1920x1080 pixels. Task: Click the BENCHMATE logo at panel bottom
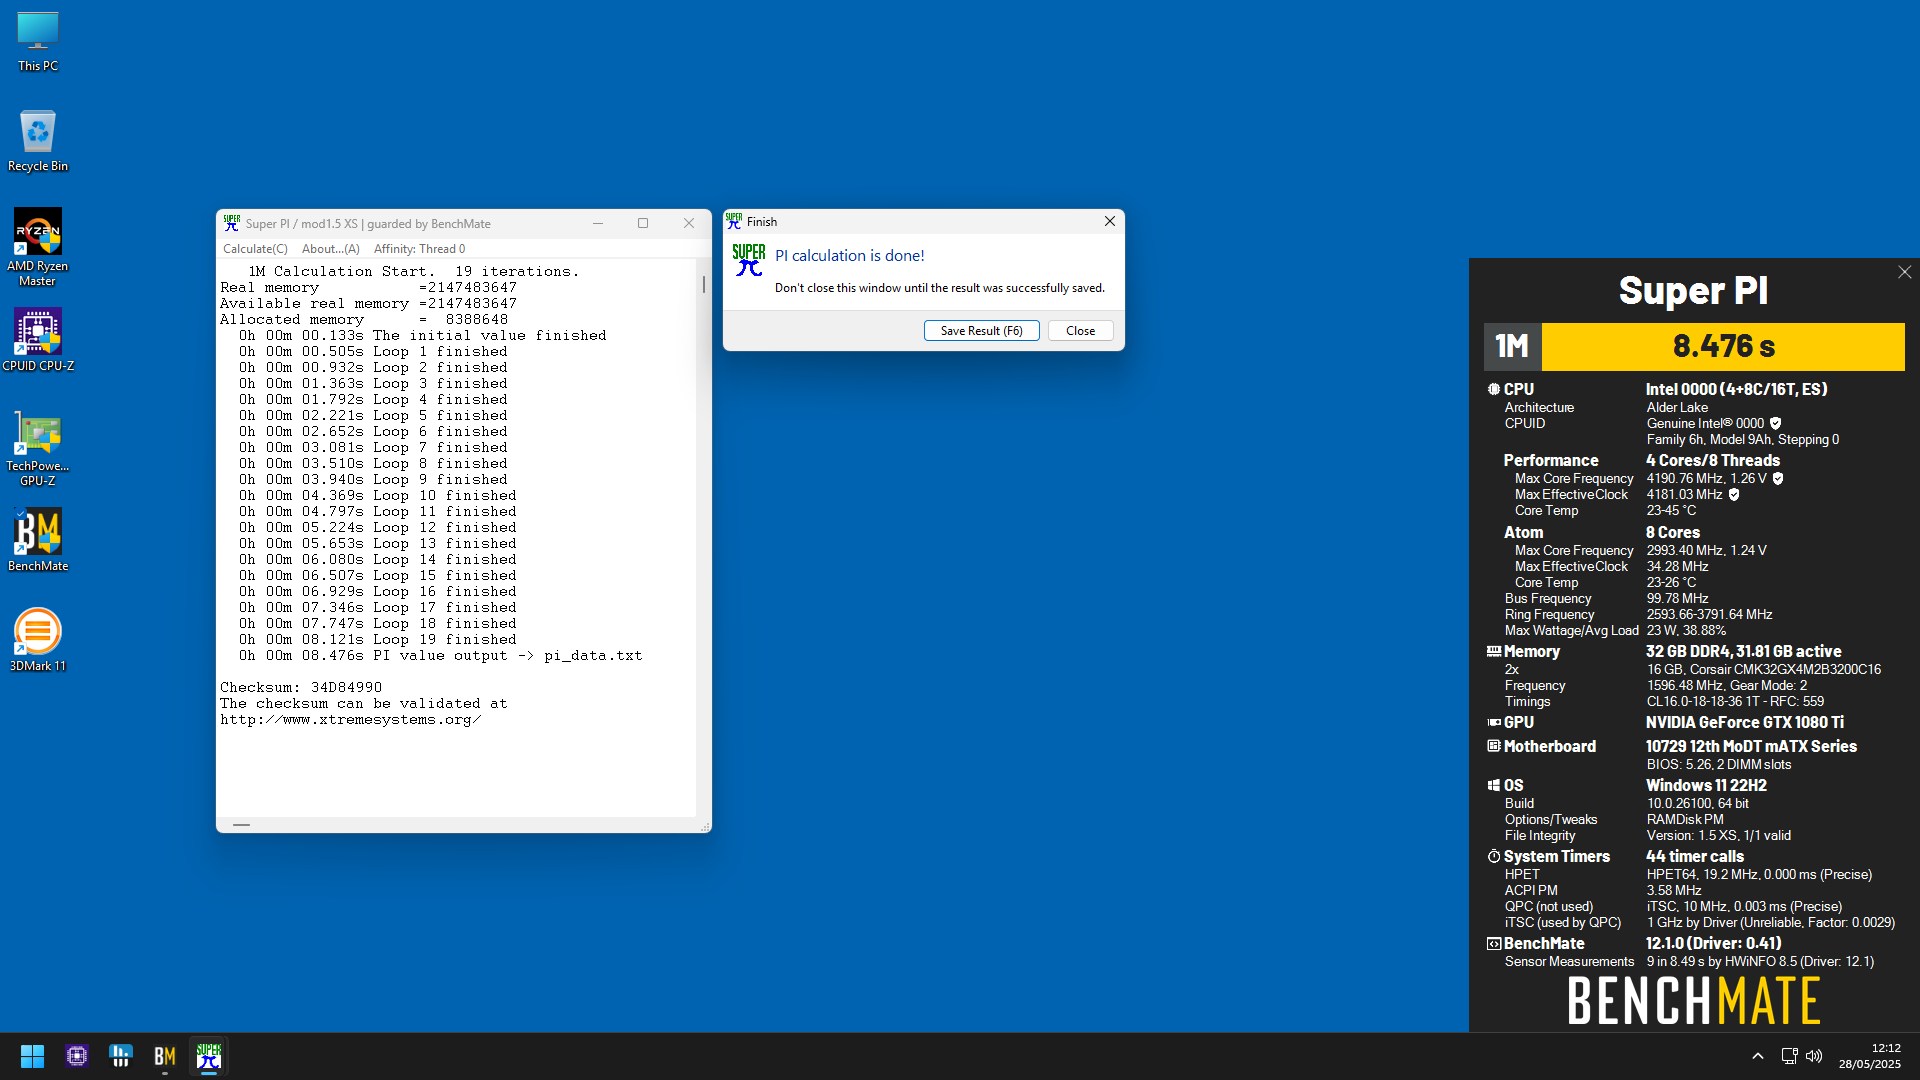point(1693,1000)
